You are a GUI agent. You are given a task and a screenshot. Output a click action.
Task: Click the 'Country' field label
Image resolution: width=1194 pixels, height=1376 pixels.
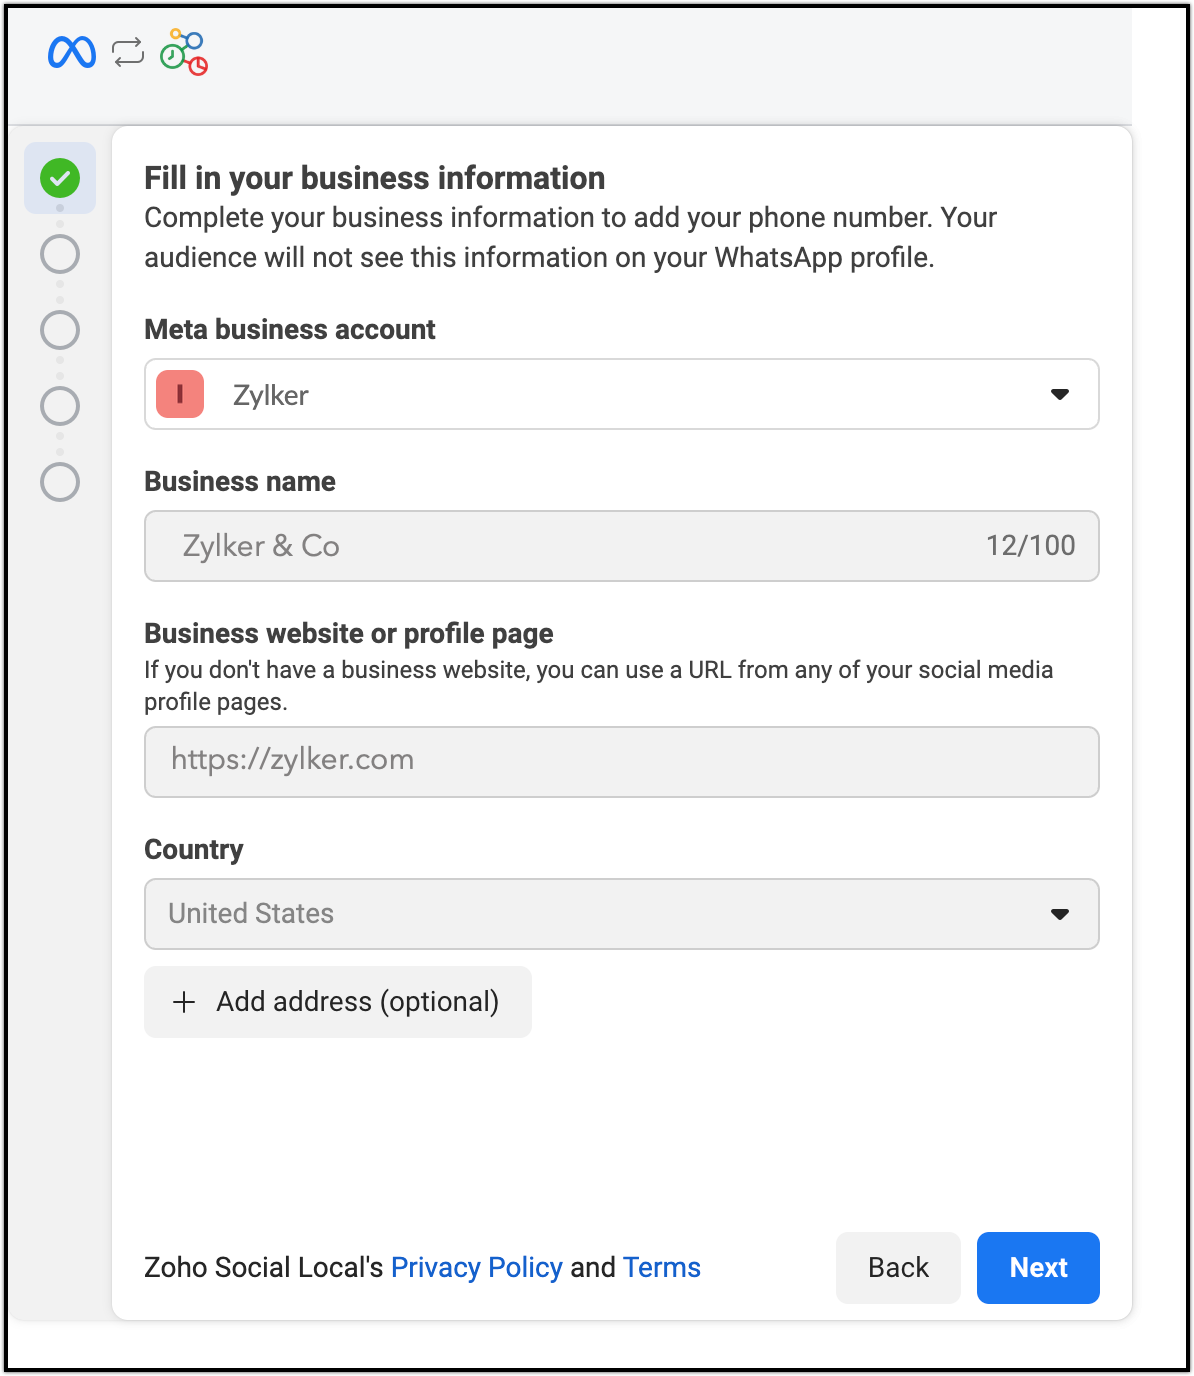tap(194, 850)
